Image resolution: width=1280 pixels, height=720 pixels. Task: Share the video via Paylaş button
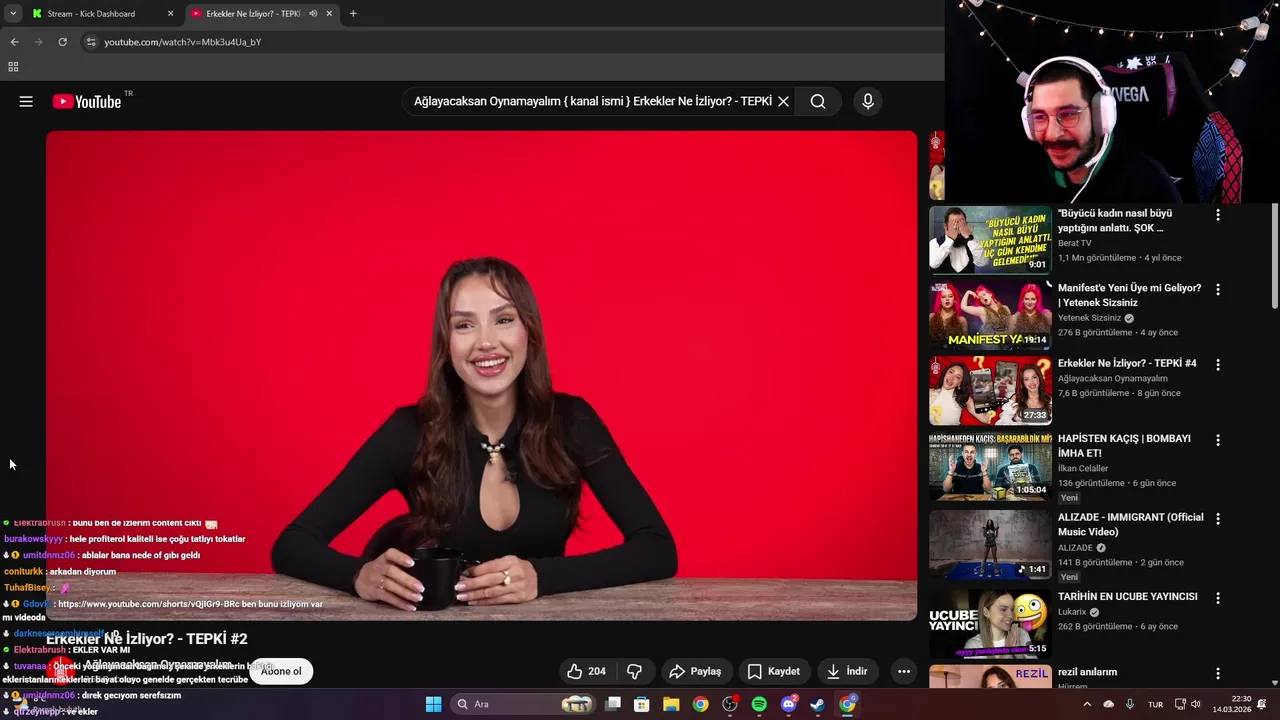pos(695,671)
